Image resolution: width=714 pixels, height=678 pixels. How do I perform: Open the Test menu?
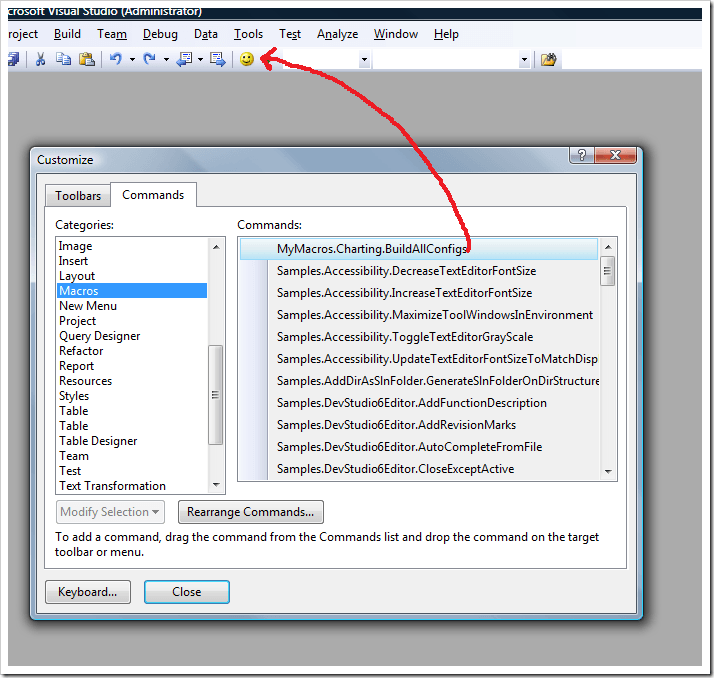coord(290,34)
